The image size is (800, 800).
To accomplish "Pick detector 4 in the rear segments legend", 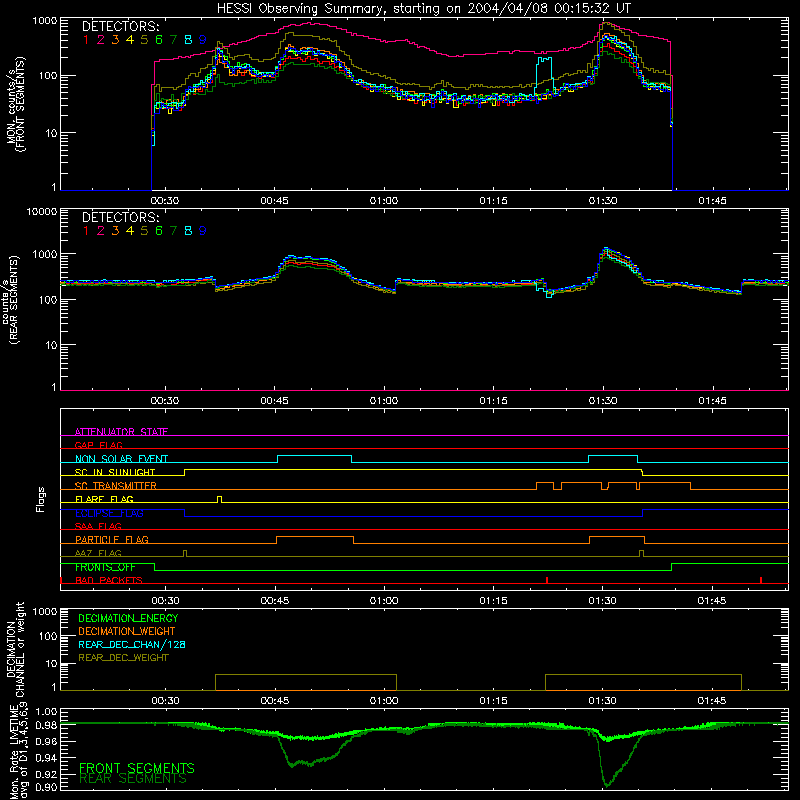I will pos(130,231).
